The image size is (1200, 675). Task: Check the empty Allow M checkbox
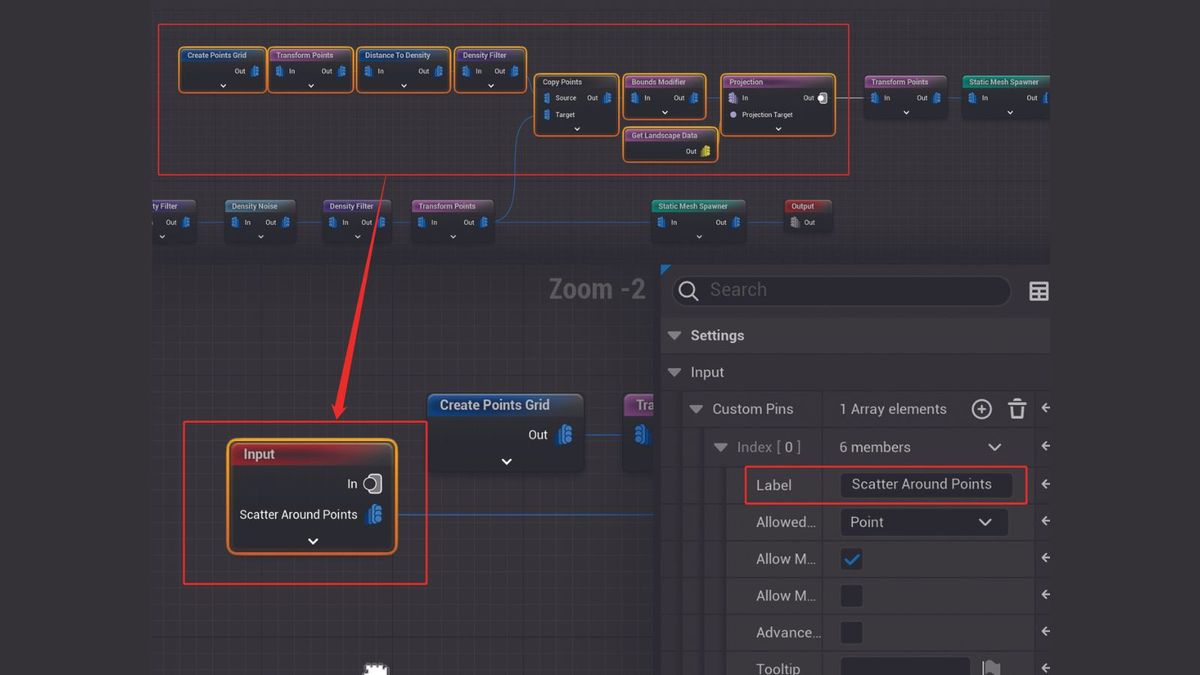[x=852, y=595]
